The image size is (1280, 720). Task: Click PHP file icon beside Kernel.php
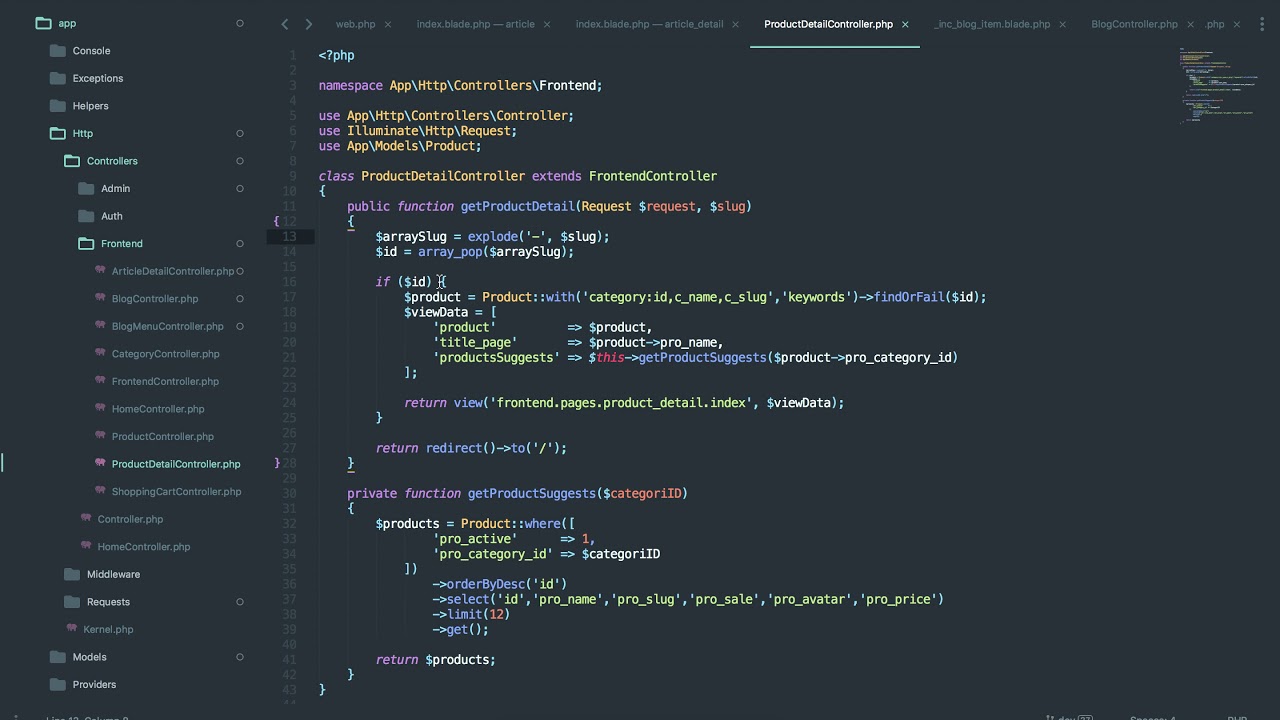click(x=72, y=629)
